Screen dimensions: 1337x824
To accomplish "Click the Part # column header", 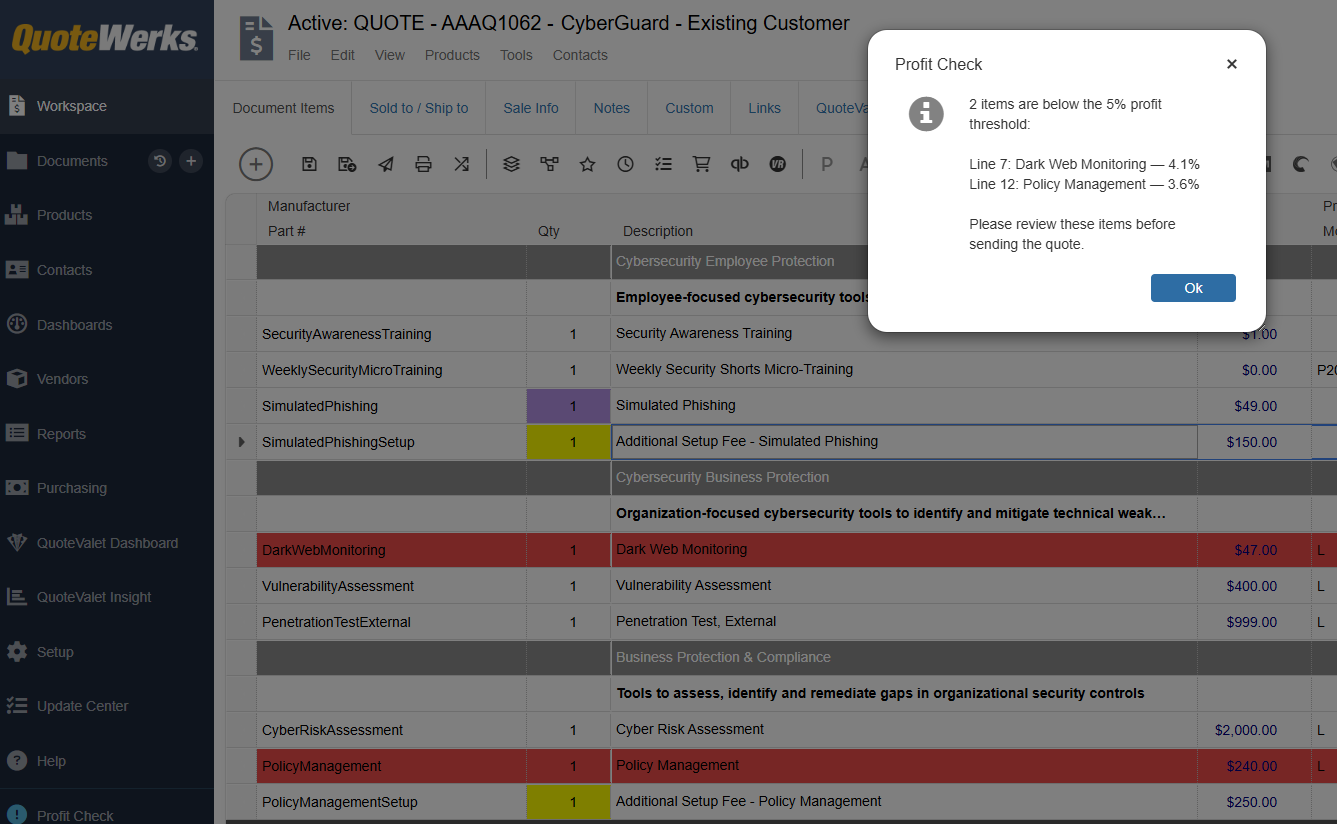I will point(287,231).
